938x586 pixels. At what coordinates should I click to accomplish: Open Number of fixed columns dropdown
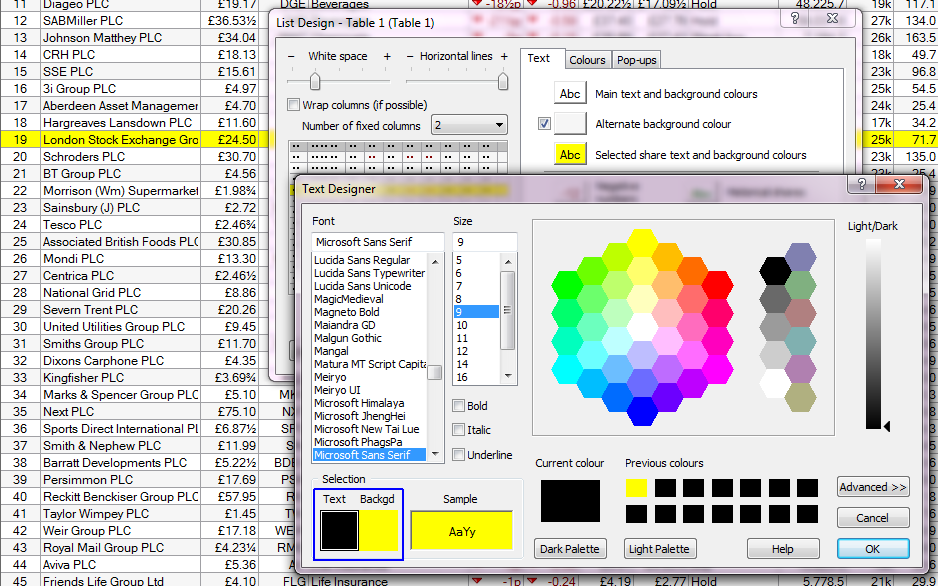(469, 126)
